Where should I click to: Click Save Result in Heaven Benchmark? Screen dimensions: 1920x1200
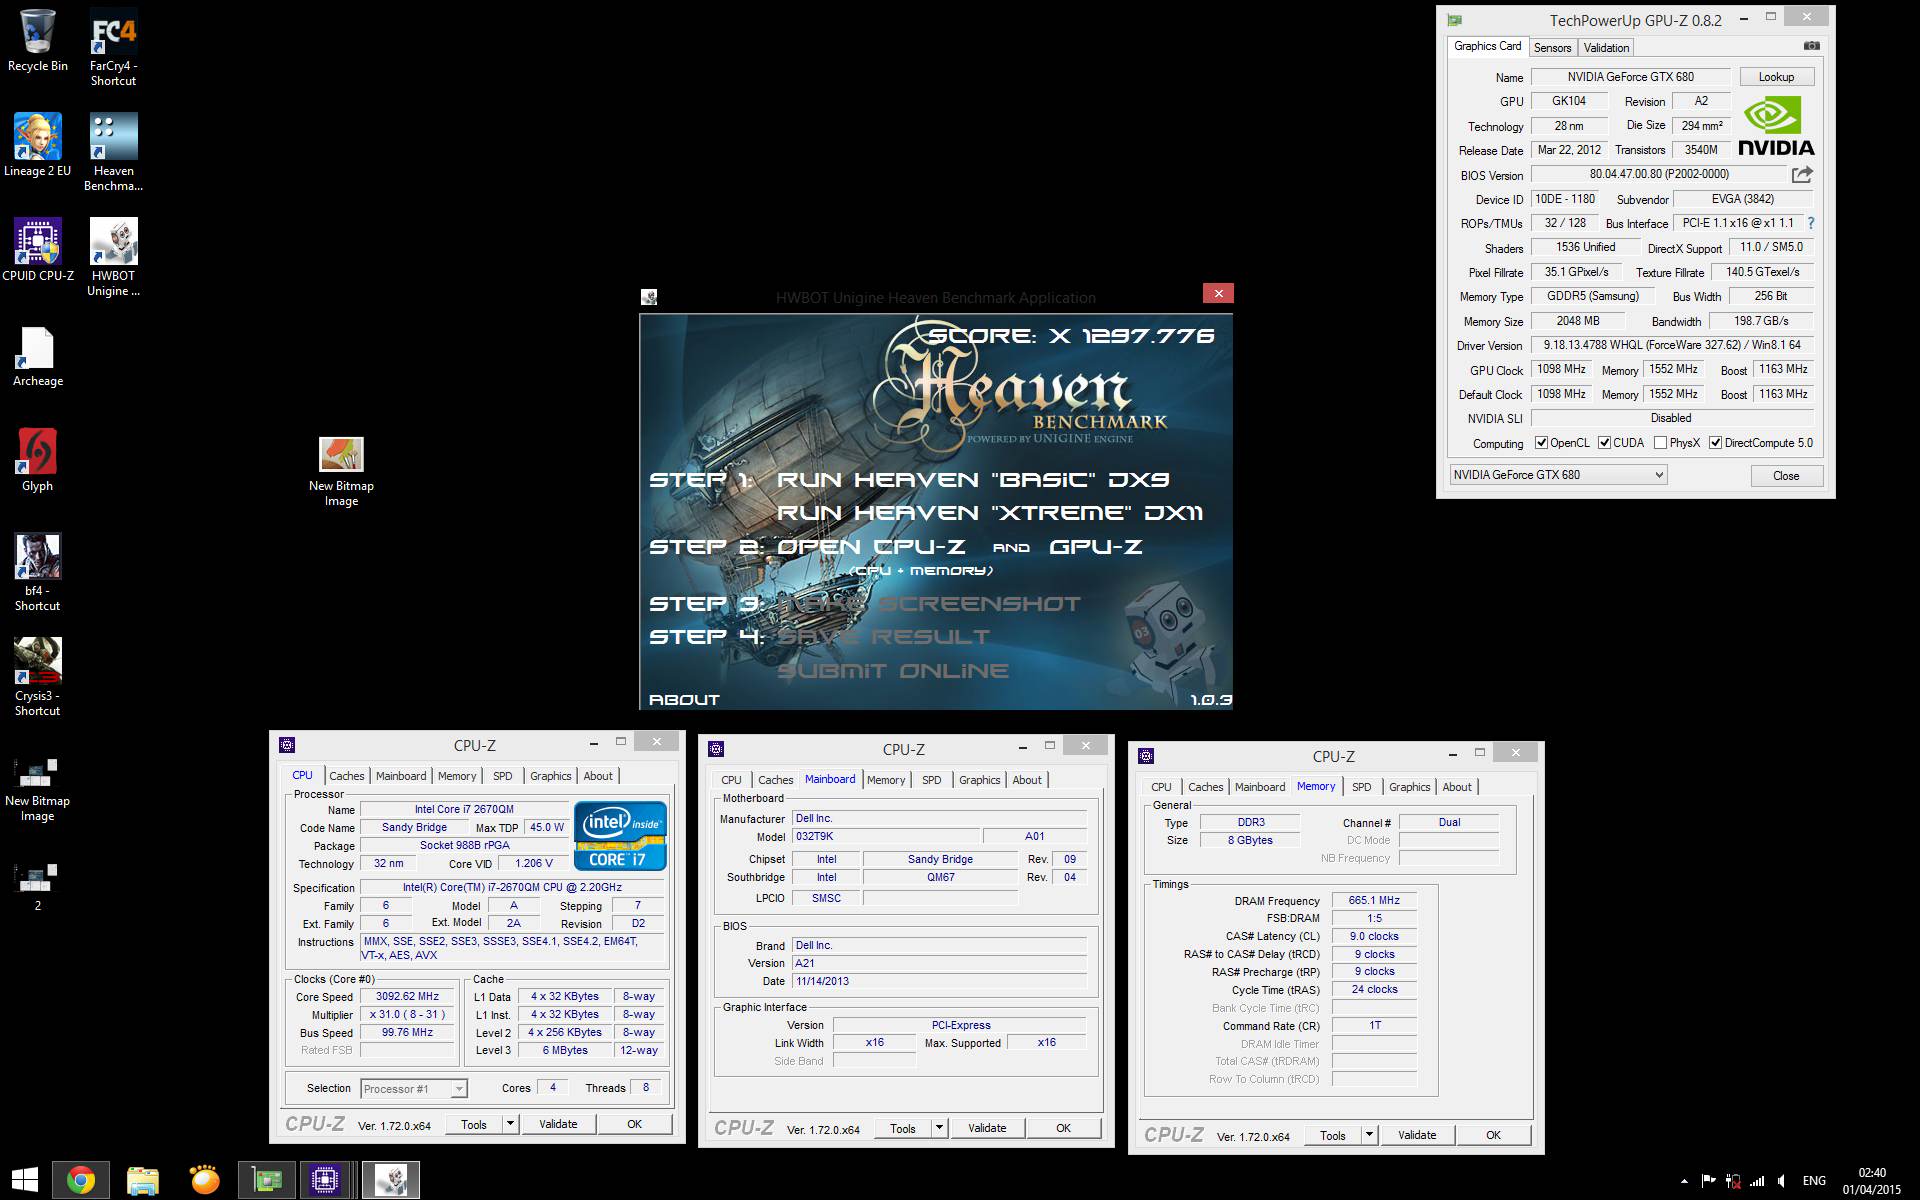click(884, 637)
